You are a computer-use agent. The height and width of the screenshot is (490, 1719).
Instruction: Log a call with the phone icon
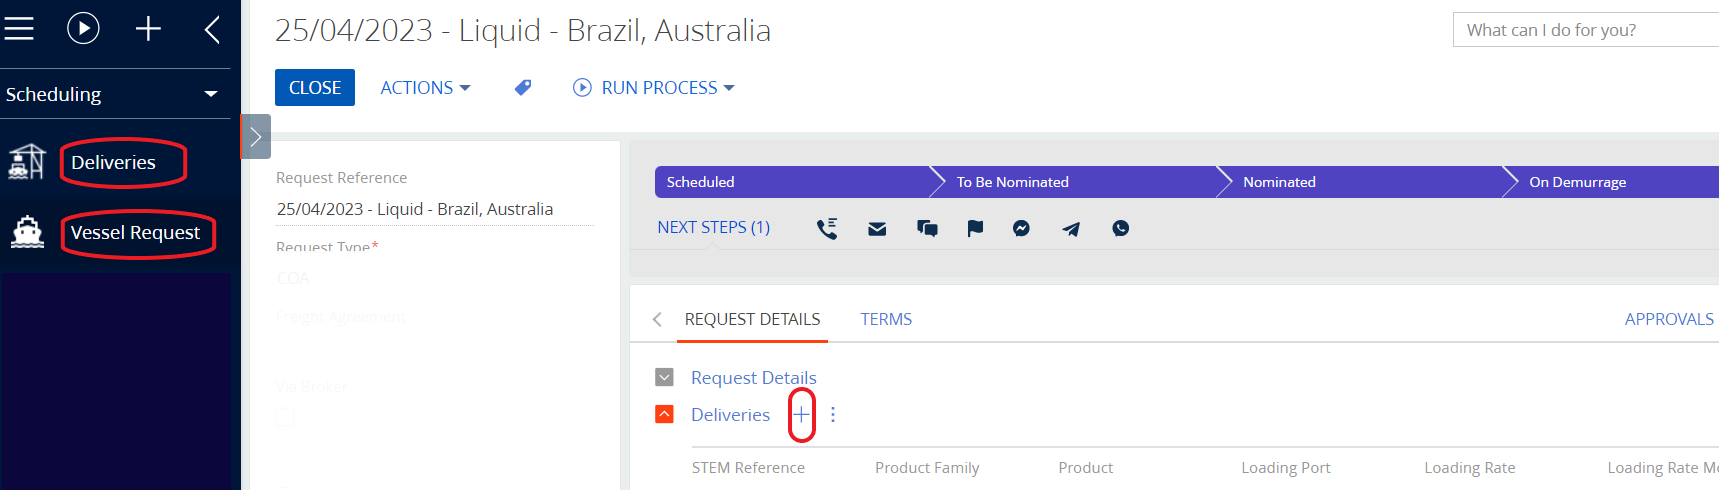tap(827, 228)
